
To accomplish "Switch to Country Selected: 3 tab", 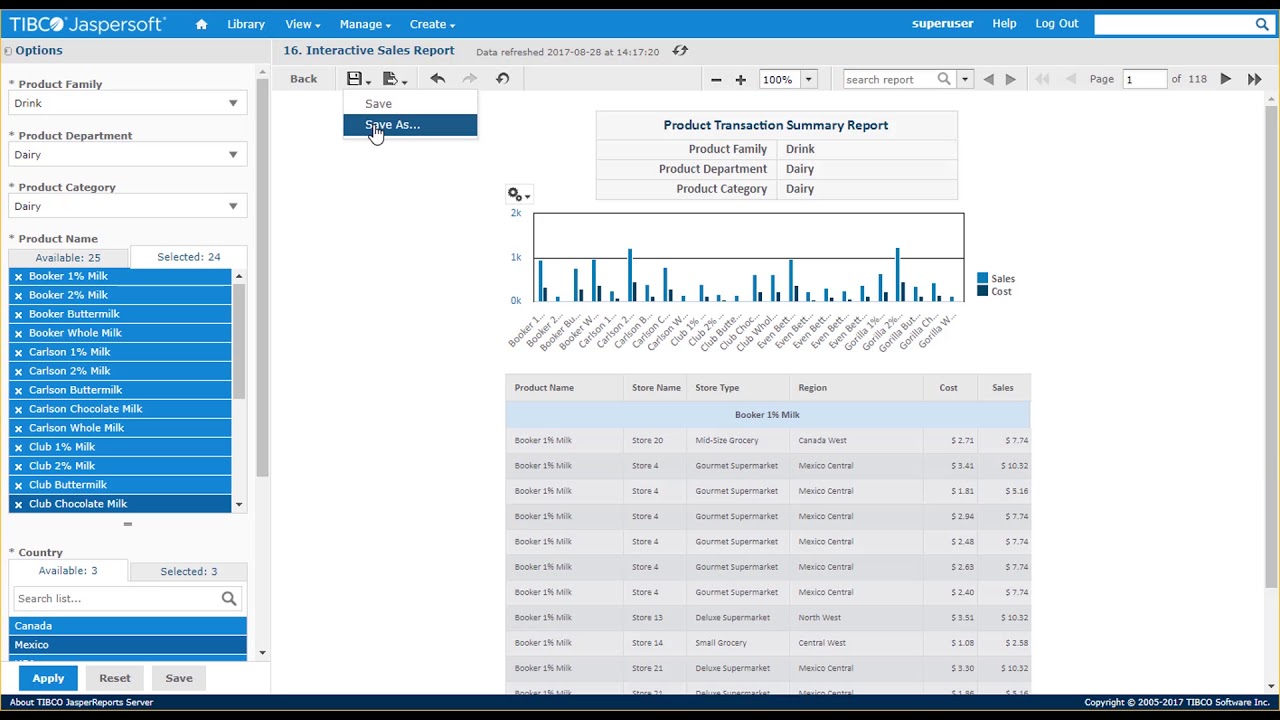I will [x=188, y=571].
